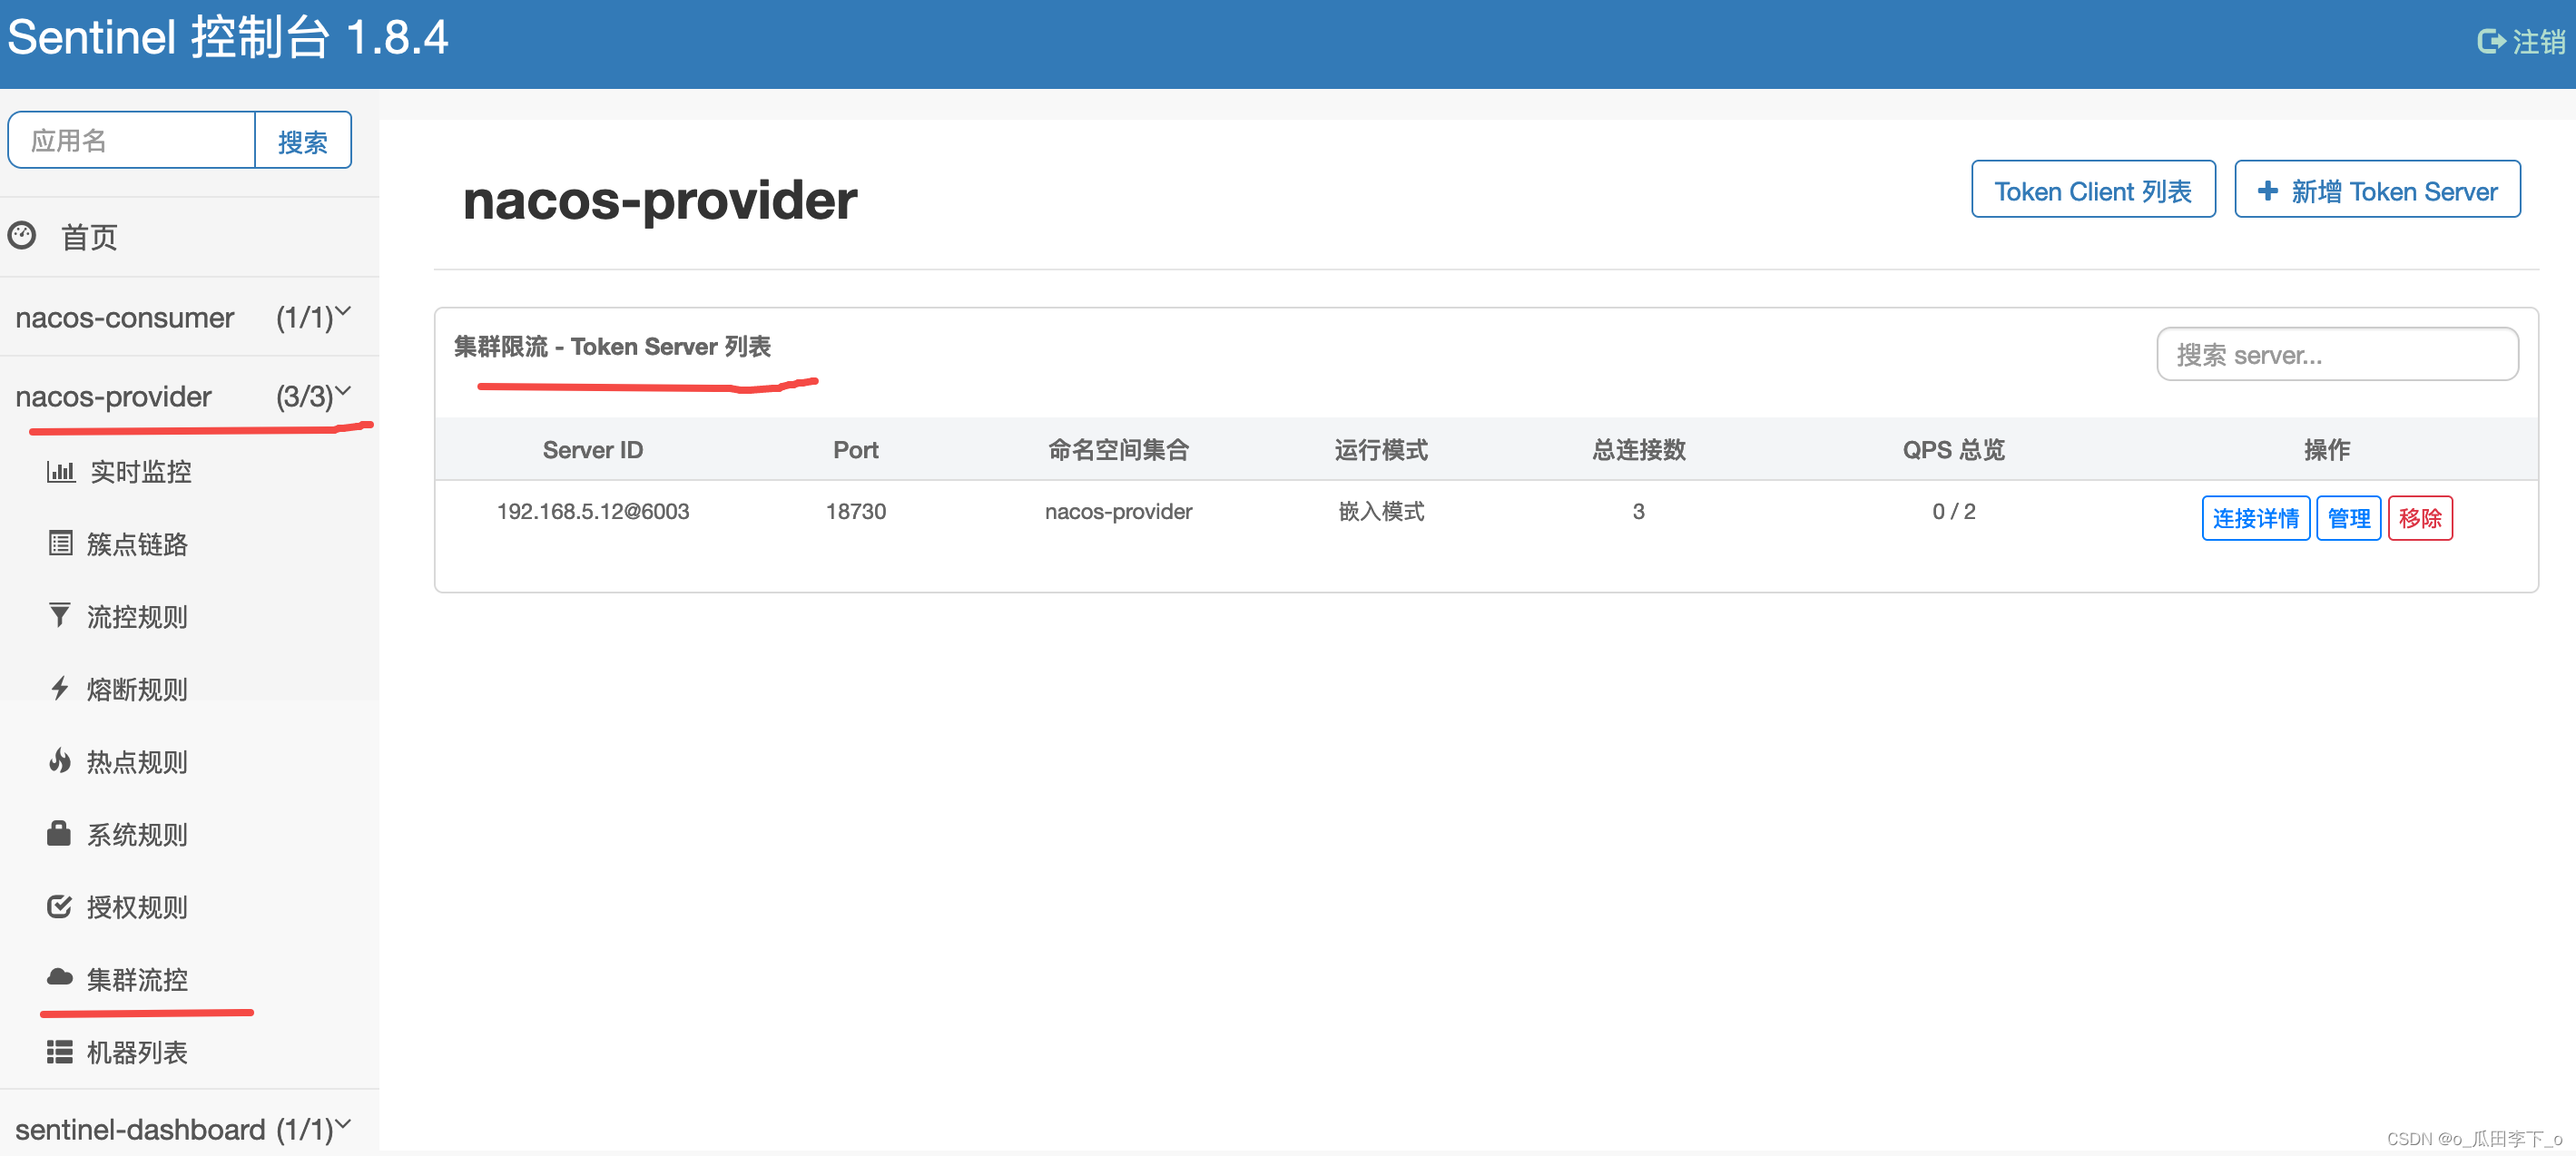2576x1156 pixels.
Task: Click the flame icon for 热点规则
Action: pos(60,761)
